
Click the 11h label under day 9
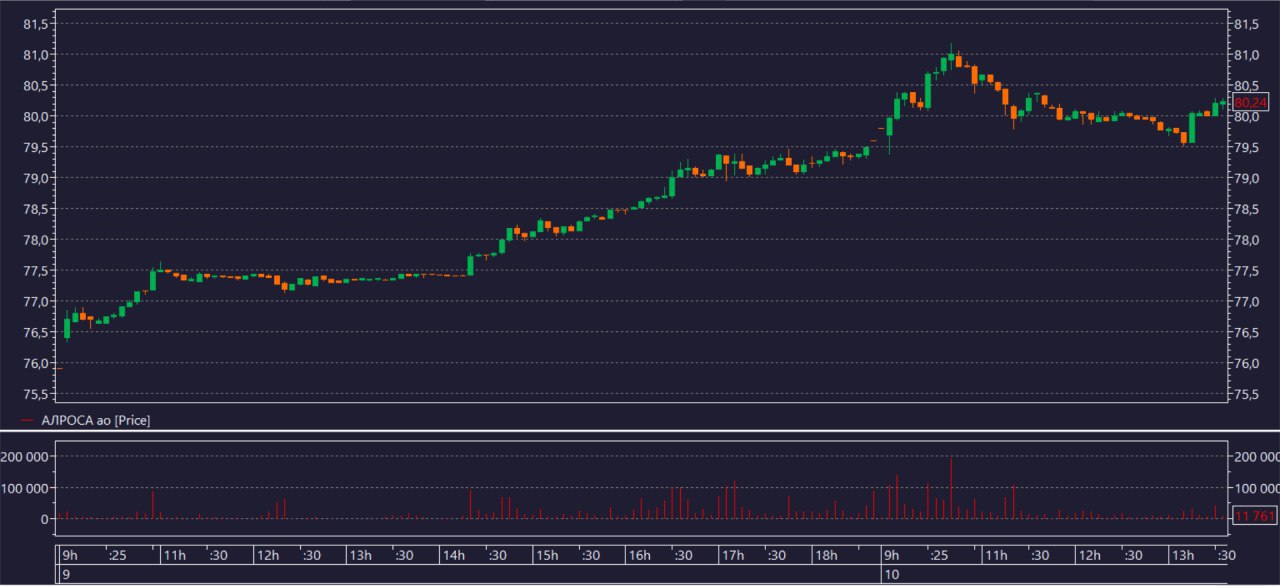pos(173,555)
